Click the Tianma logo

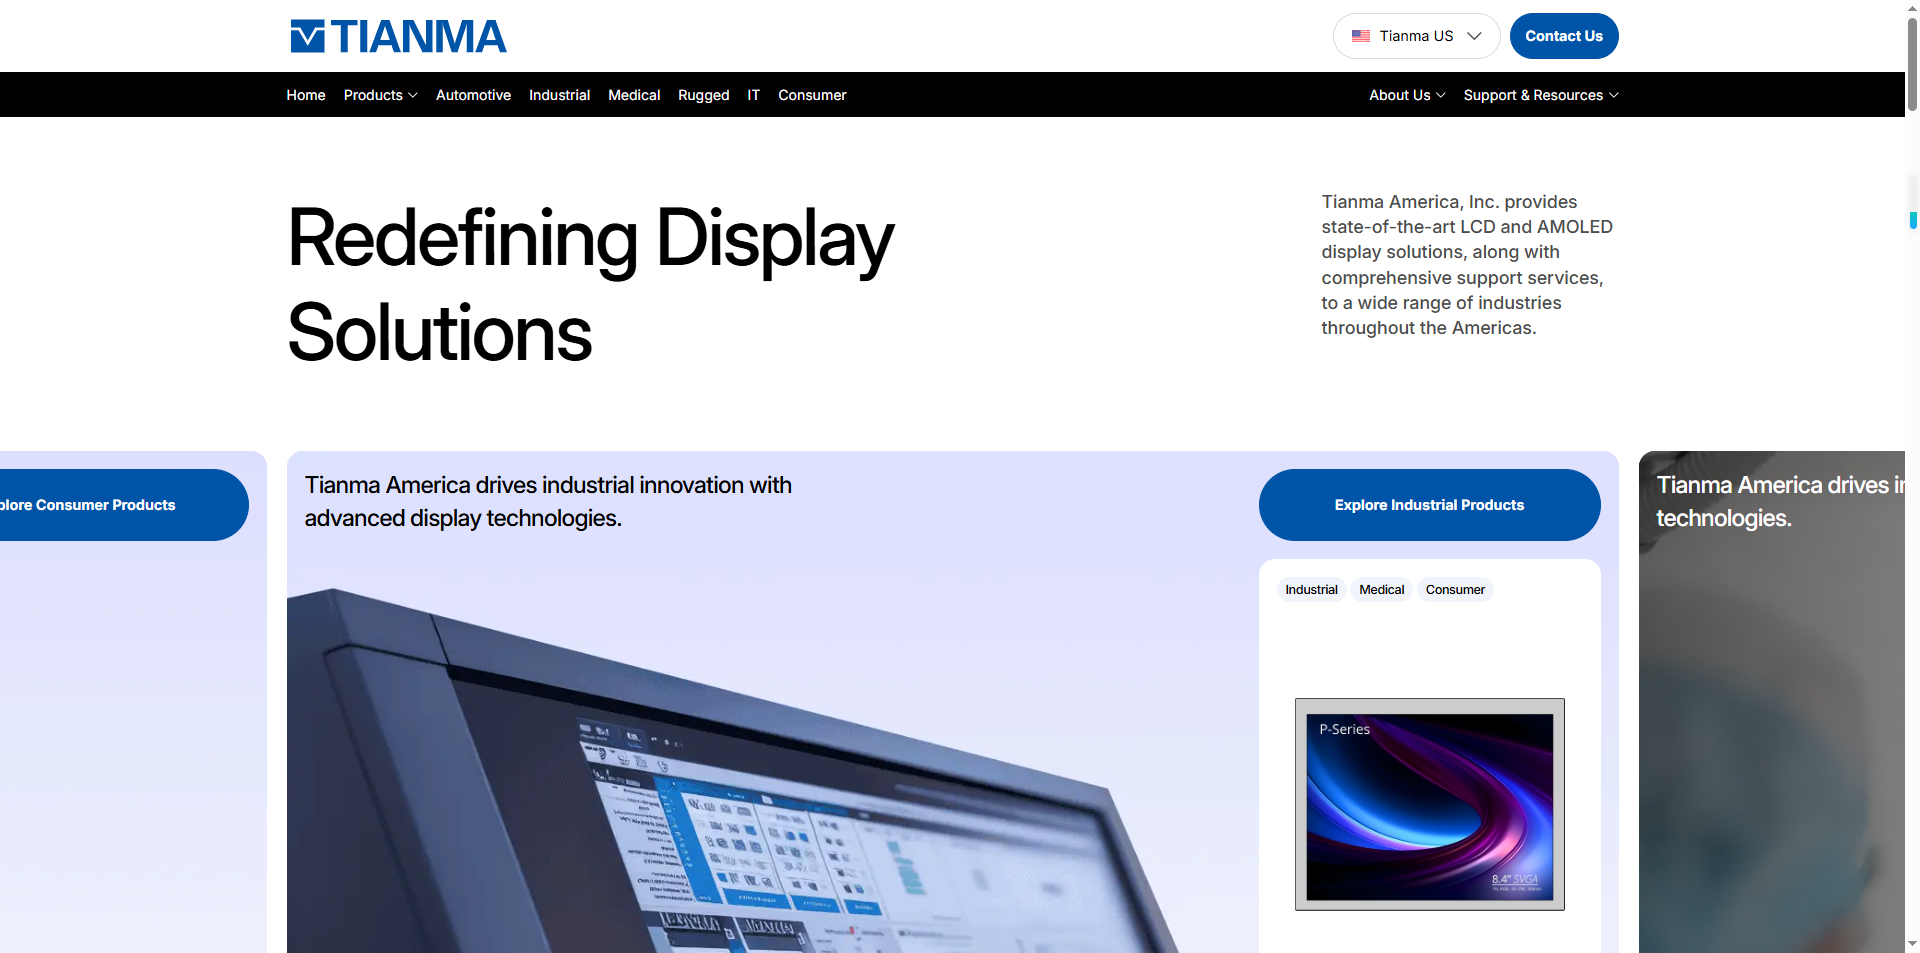click(398, 36)
